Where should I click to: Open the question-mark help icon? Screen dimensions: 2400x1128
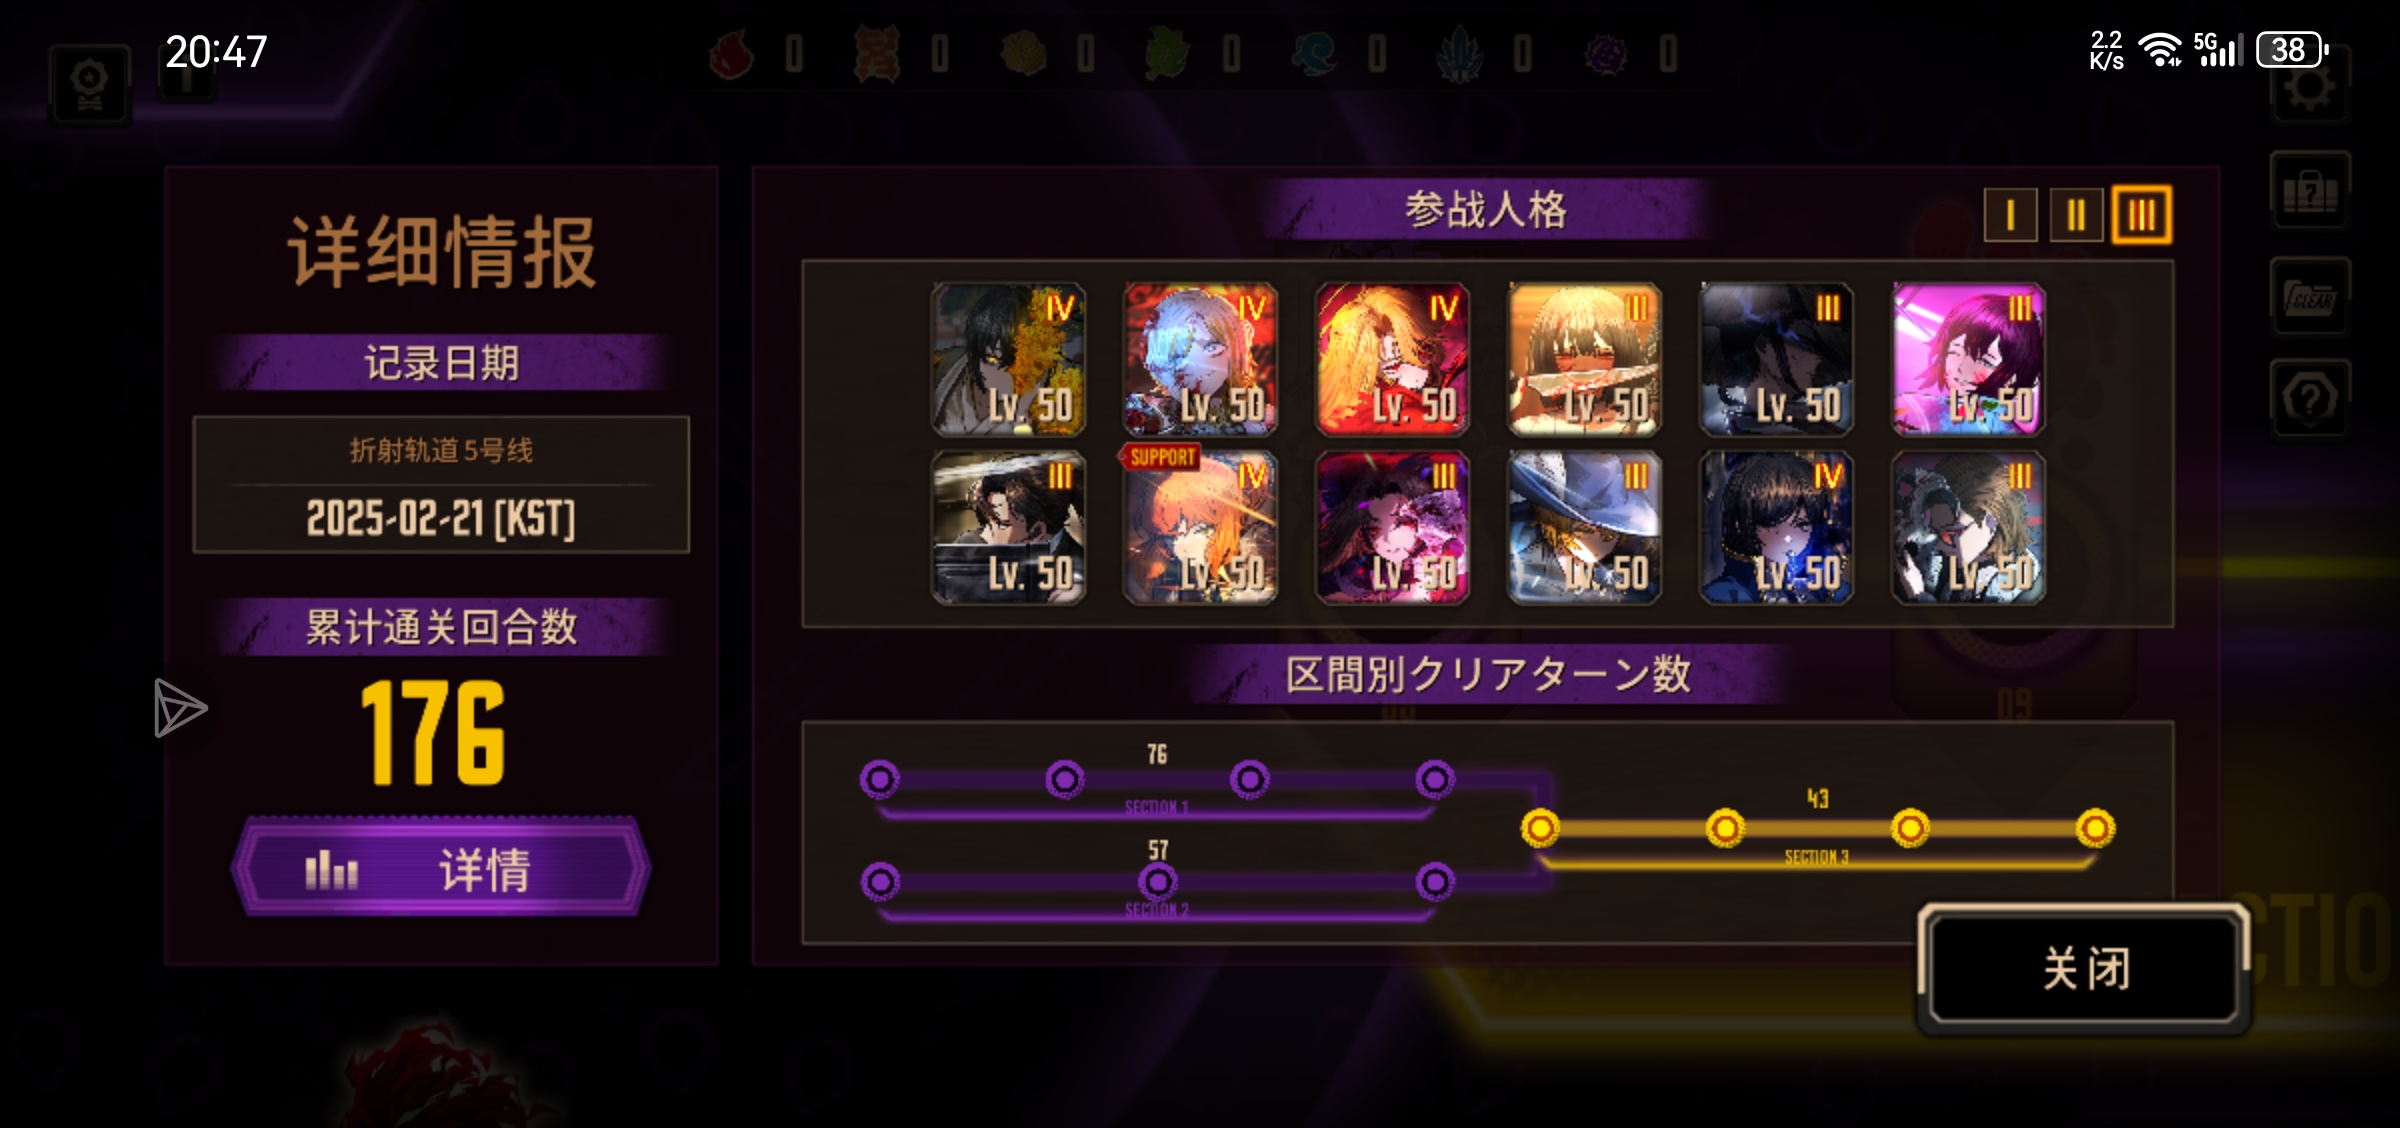(2310, 399)
